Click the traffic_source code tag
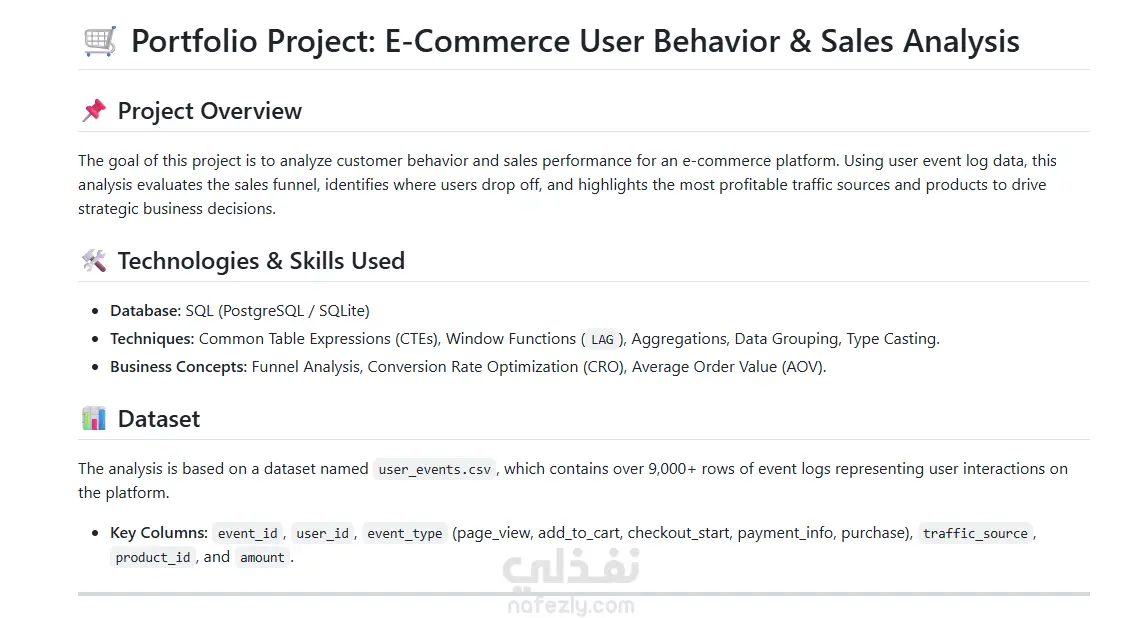Screen dimensions: 1142x618 pos(975,534)
